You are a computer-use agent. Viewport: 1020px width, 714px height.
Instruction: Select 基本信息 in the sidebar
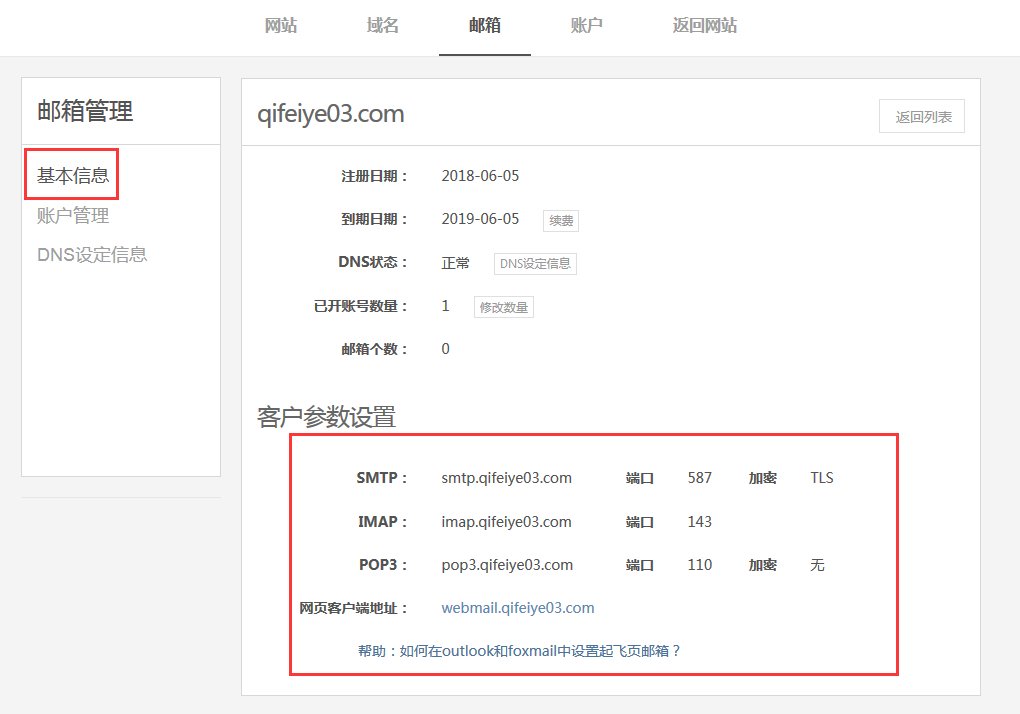73,175
